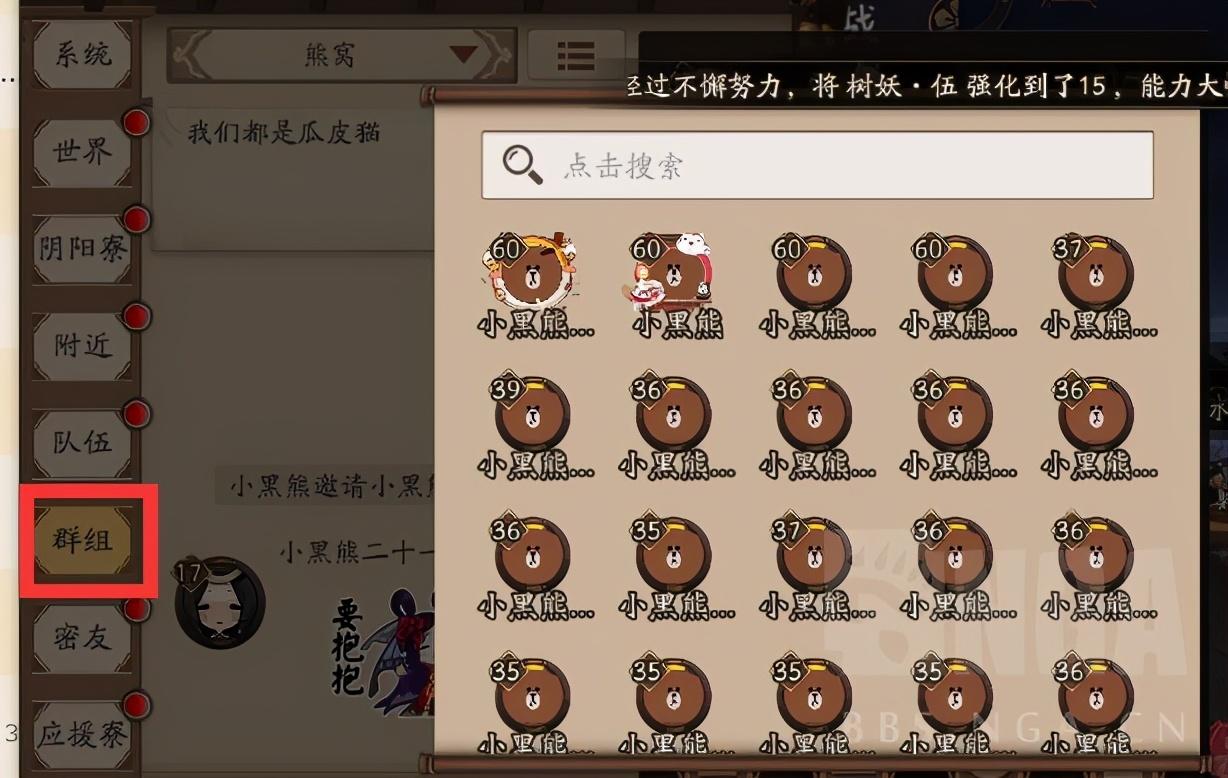Viewport: 1228px width, 778px height.
Task: Select the 附近 channel tab
Action: [x=83, y=346]
